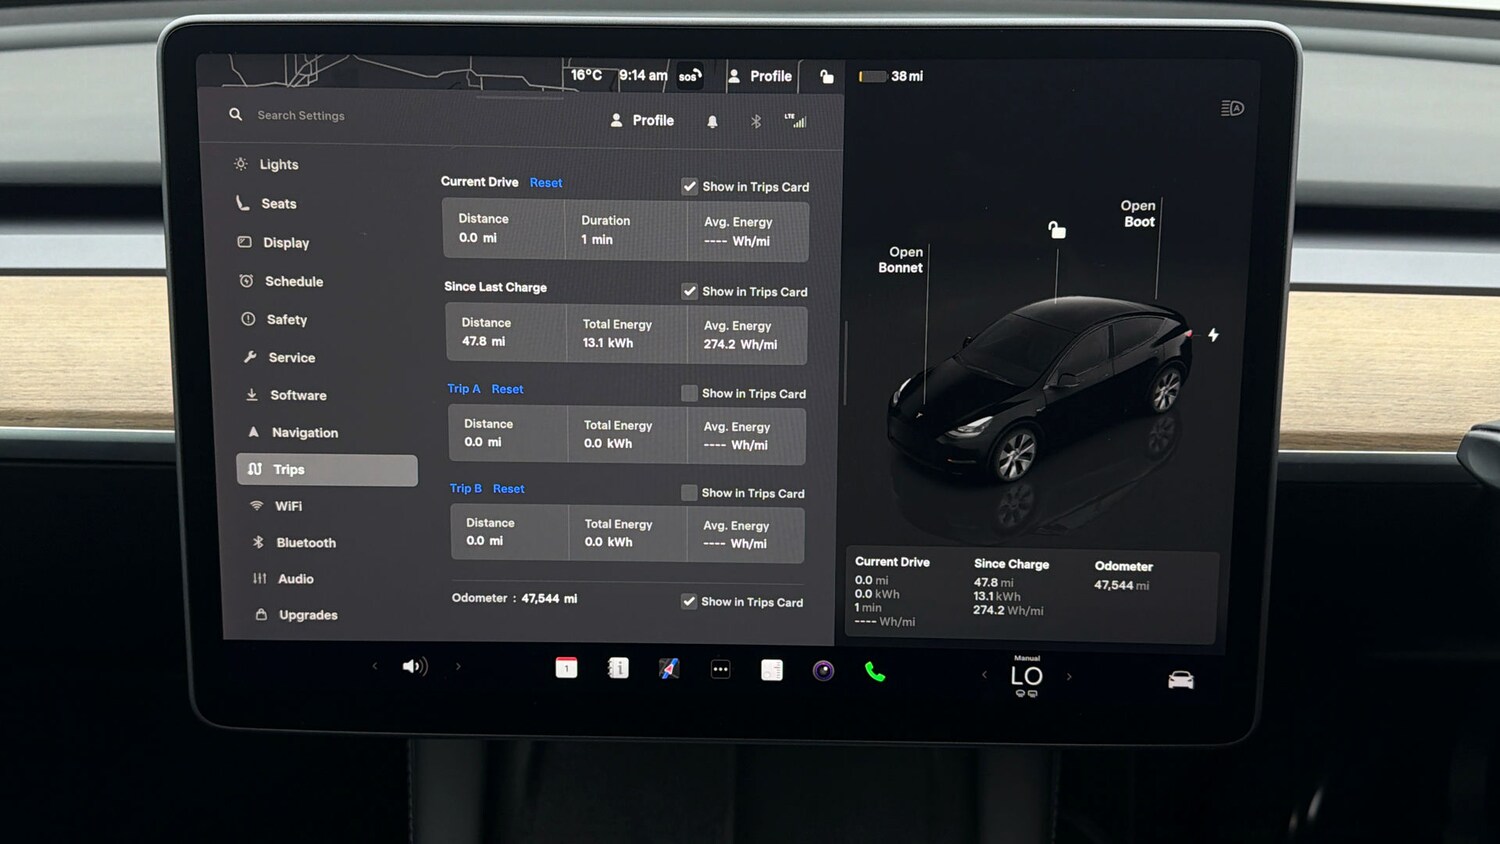Select the Display settings section
This screenshot has width=1500, height=844.
[287, 242]
